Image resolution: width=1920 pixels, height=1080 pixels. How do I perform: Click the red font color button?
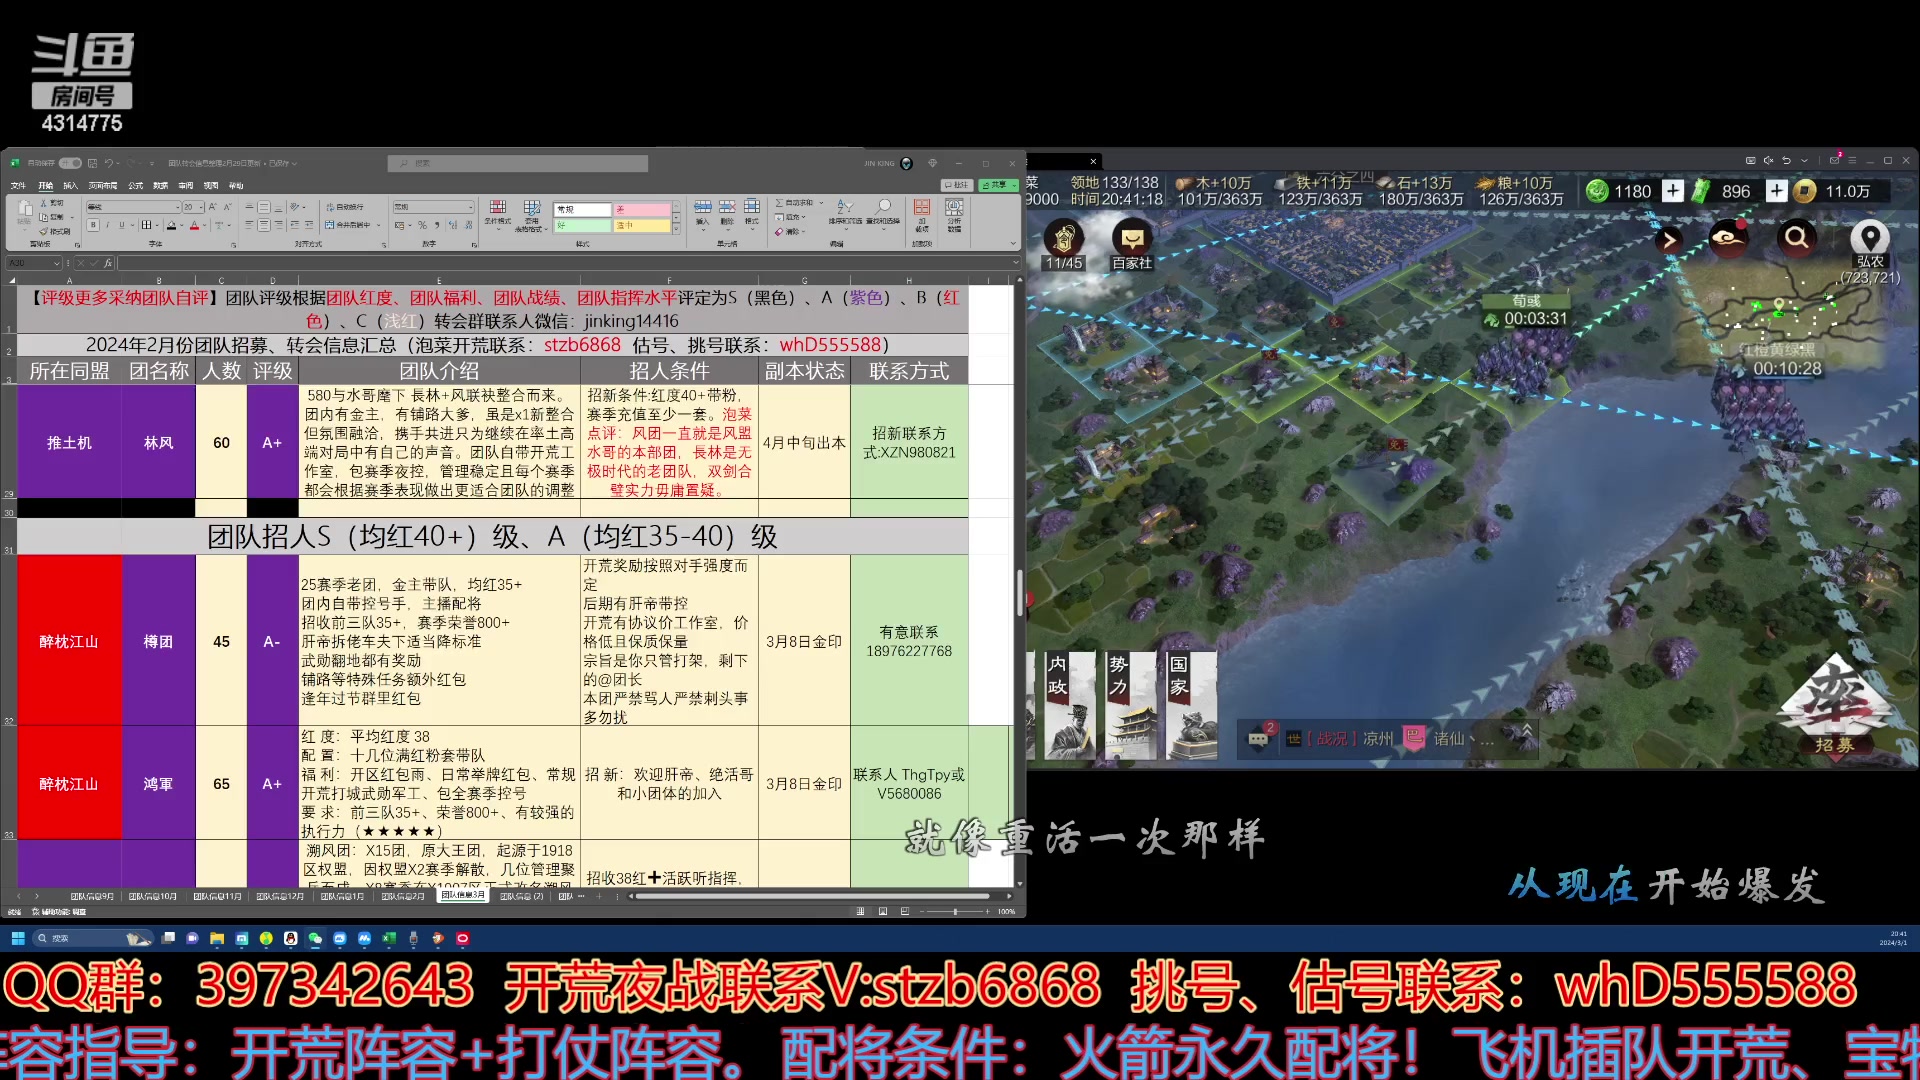[x=194, y=225]
